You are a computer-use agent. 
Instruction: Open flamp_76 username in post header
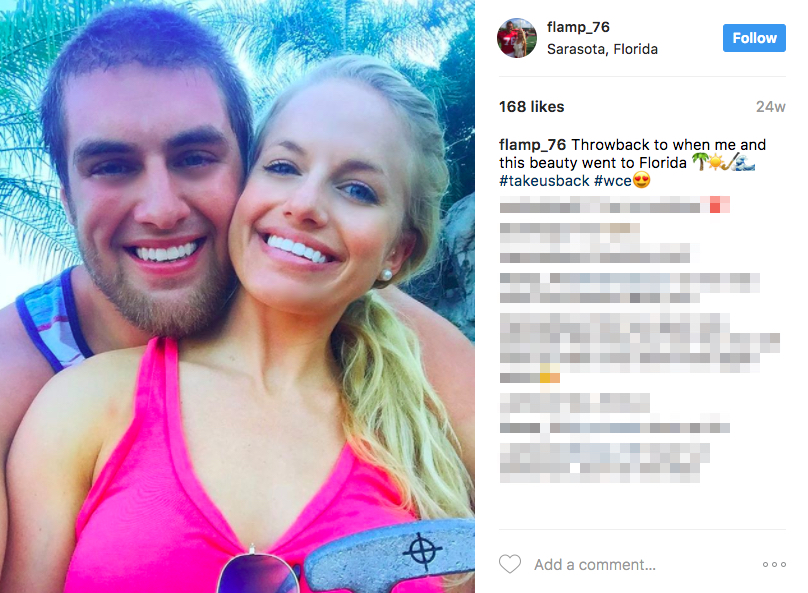click(x=578, y=27)
